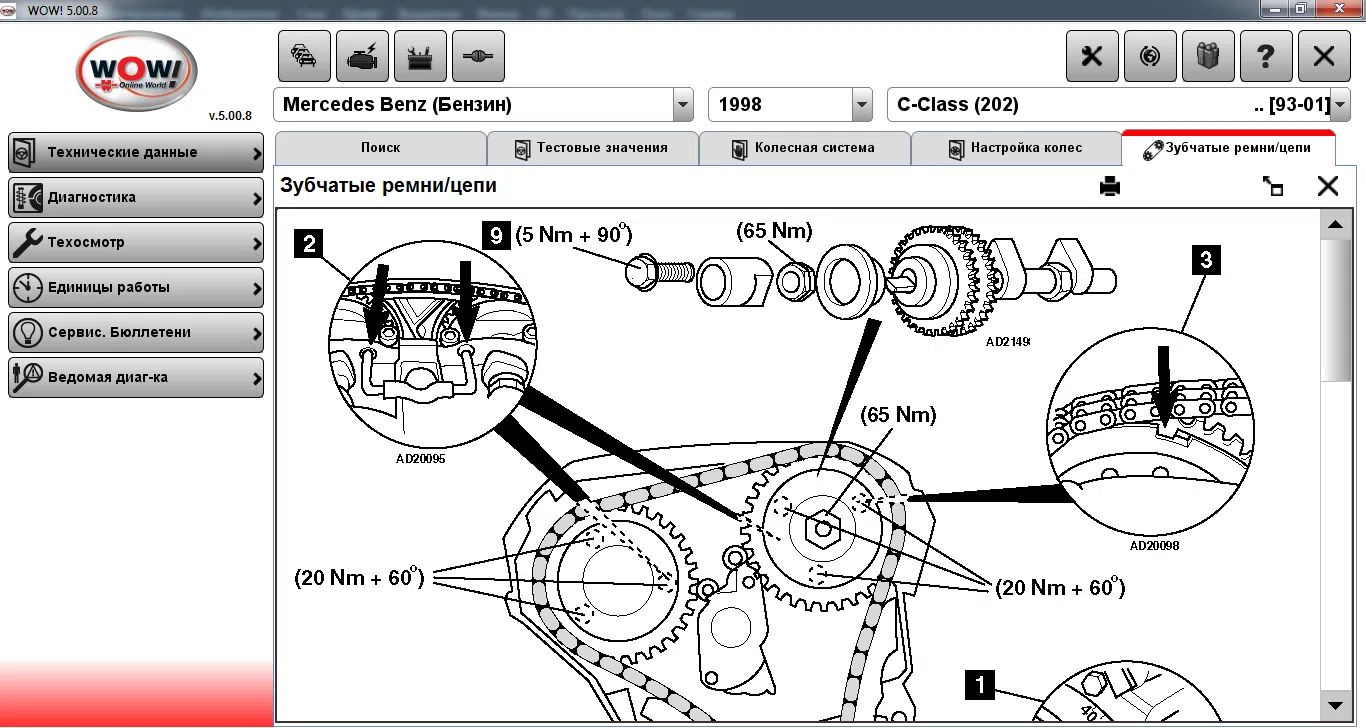Expand the 1998 year dropdown
The width and height of the screenshot is (1366, 728).
tap(862, 105)
